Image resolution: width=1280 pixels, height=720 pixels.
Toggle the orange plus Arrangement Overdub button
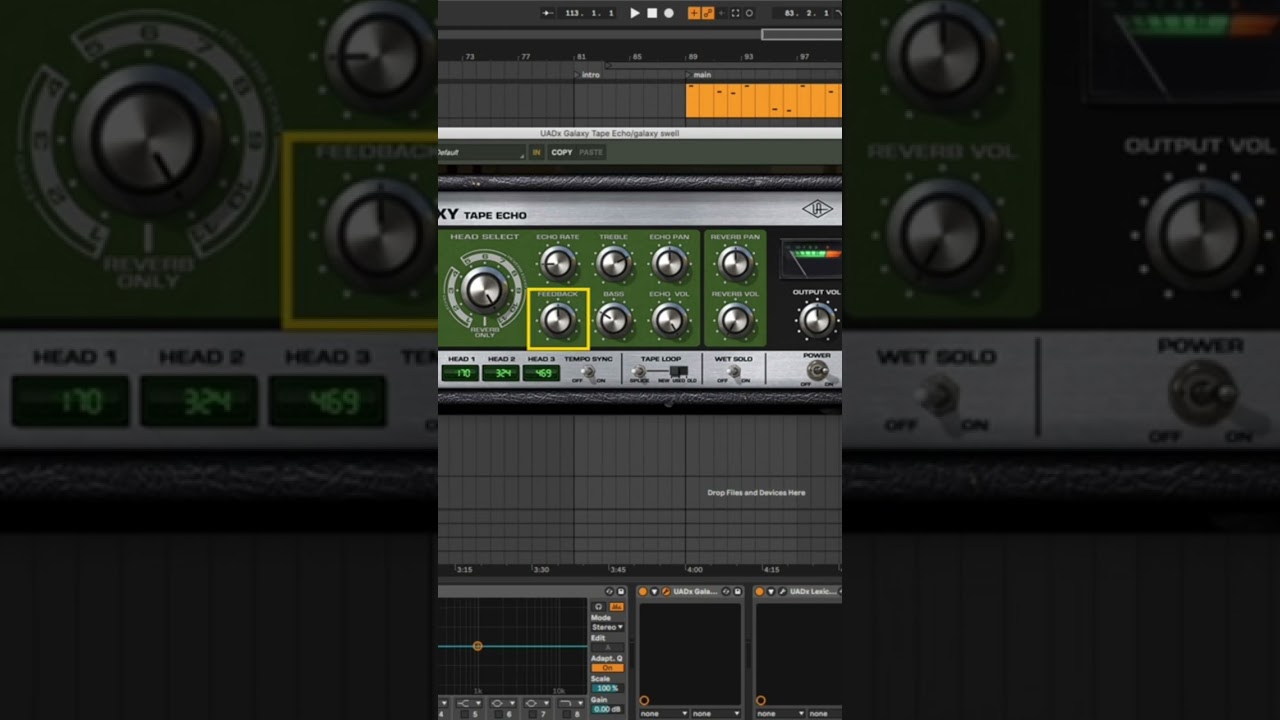click(x=694, y=13)
